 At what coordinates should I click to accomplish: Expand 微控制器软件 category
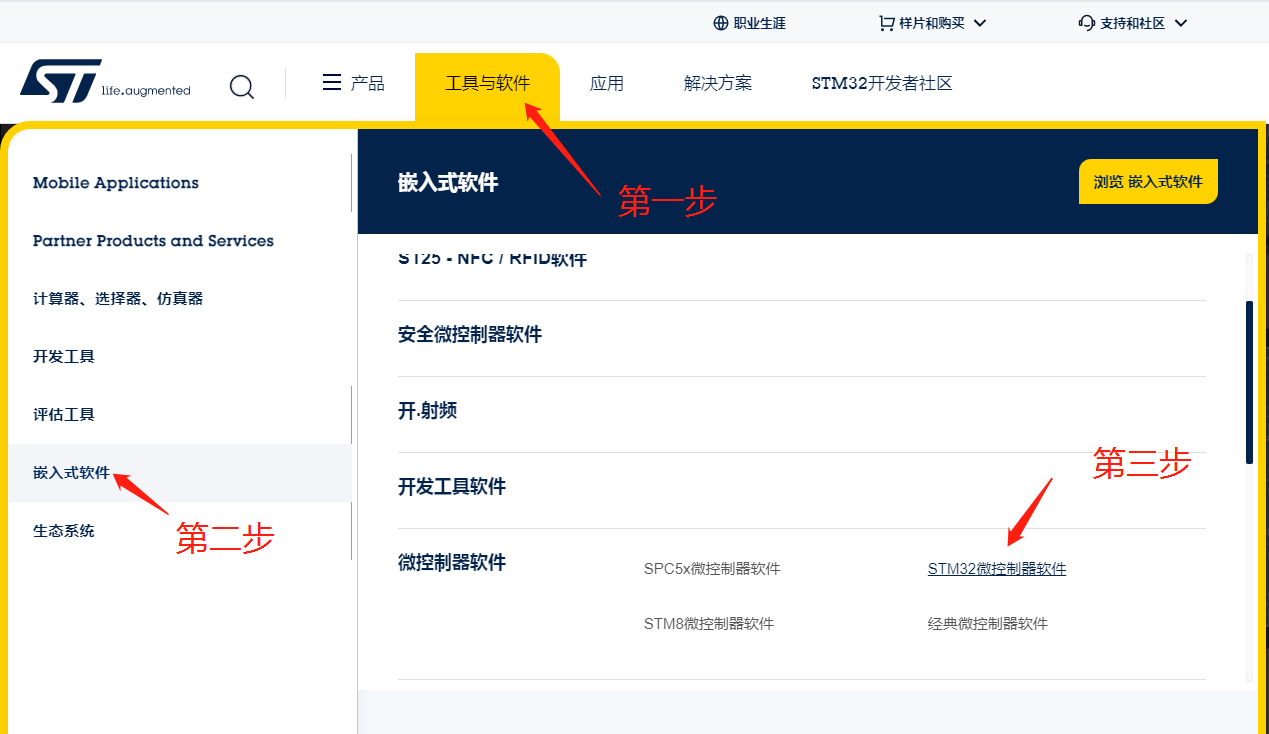(452, 563)
